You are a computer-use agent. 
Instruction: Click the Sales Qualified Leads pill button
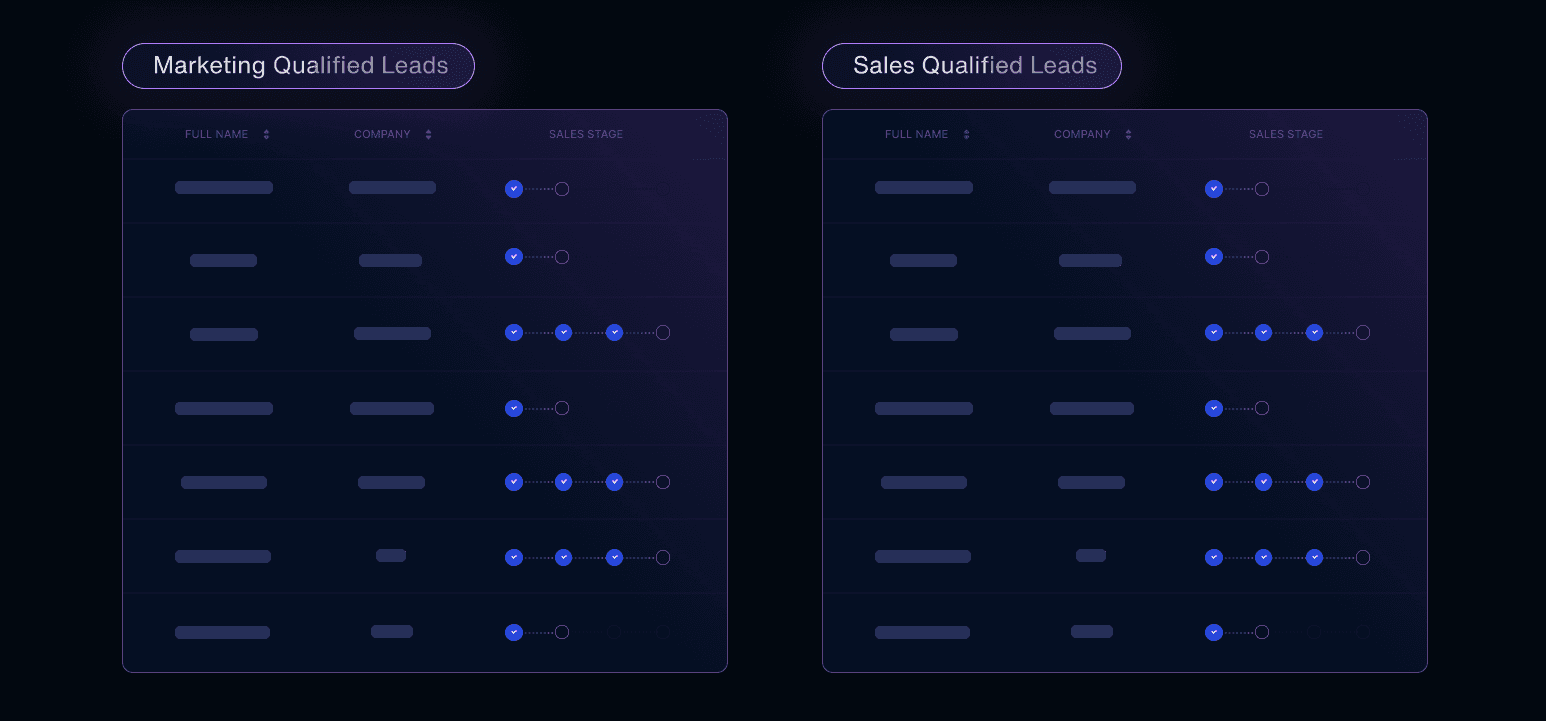(972, 66)
